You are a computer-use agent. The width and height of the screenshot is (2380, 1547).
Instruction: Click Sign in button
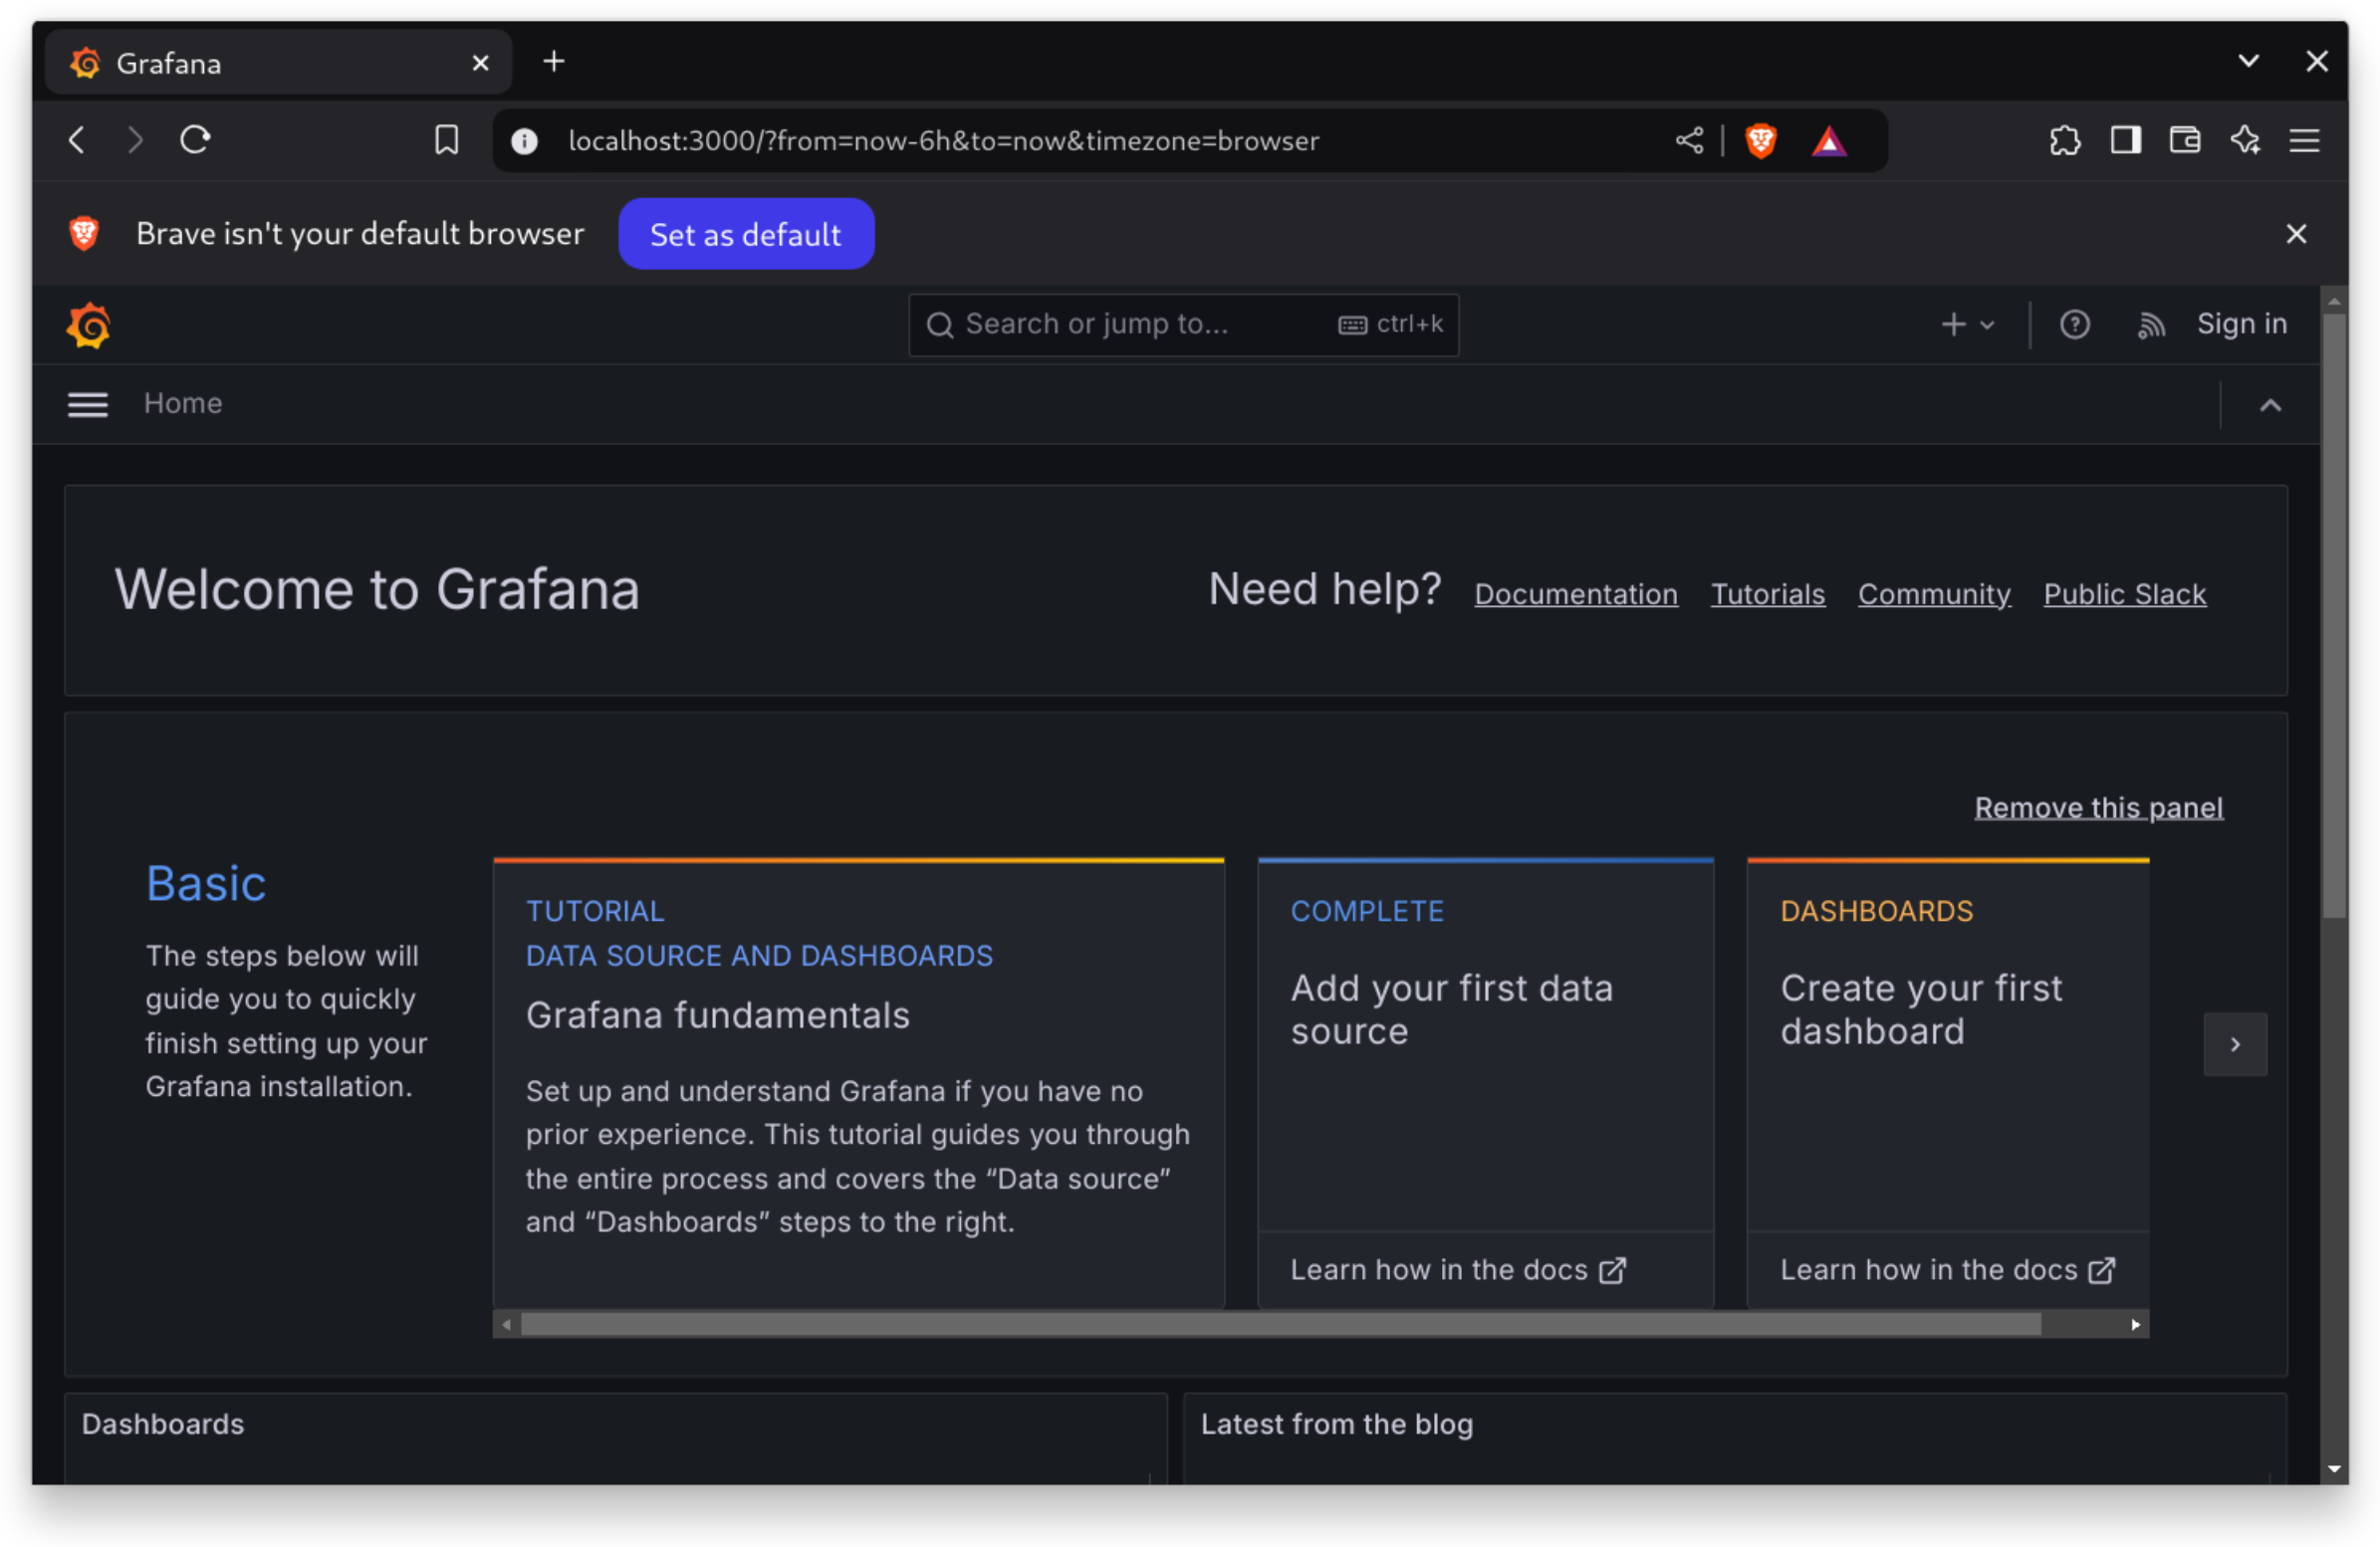click(x=2242, y=323)
